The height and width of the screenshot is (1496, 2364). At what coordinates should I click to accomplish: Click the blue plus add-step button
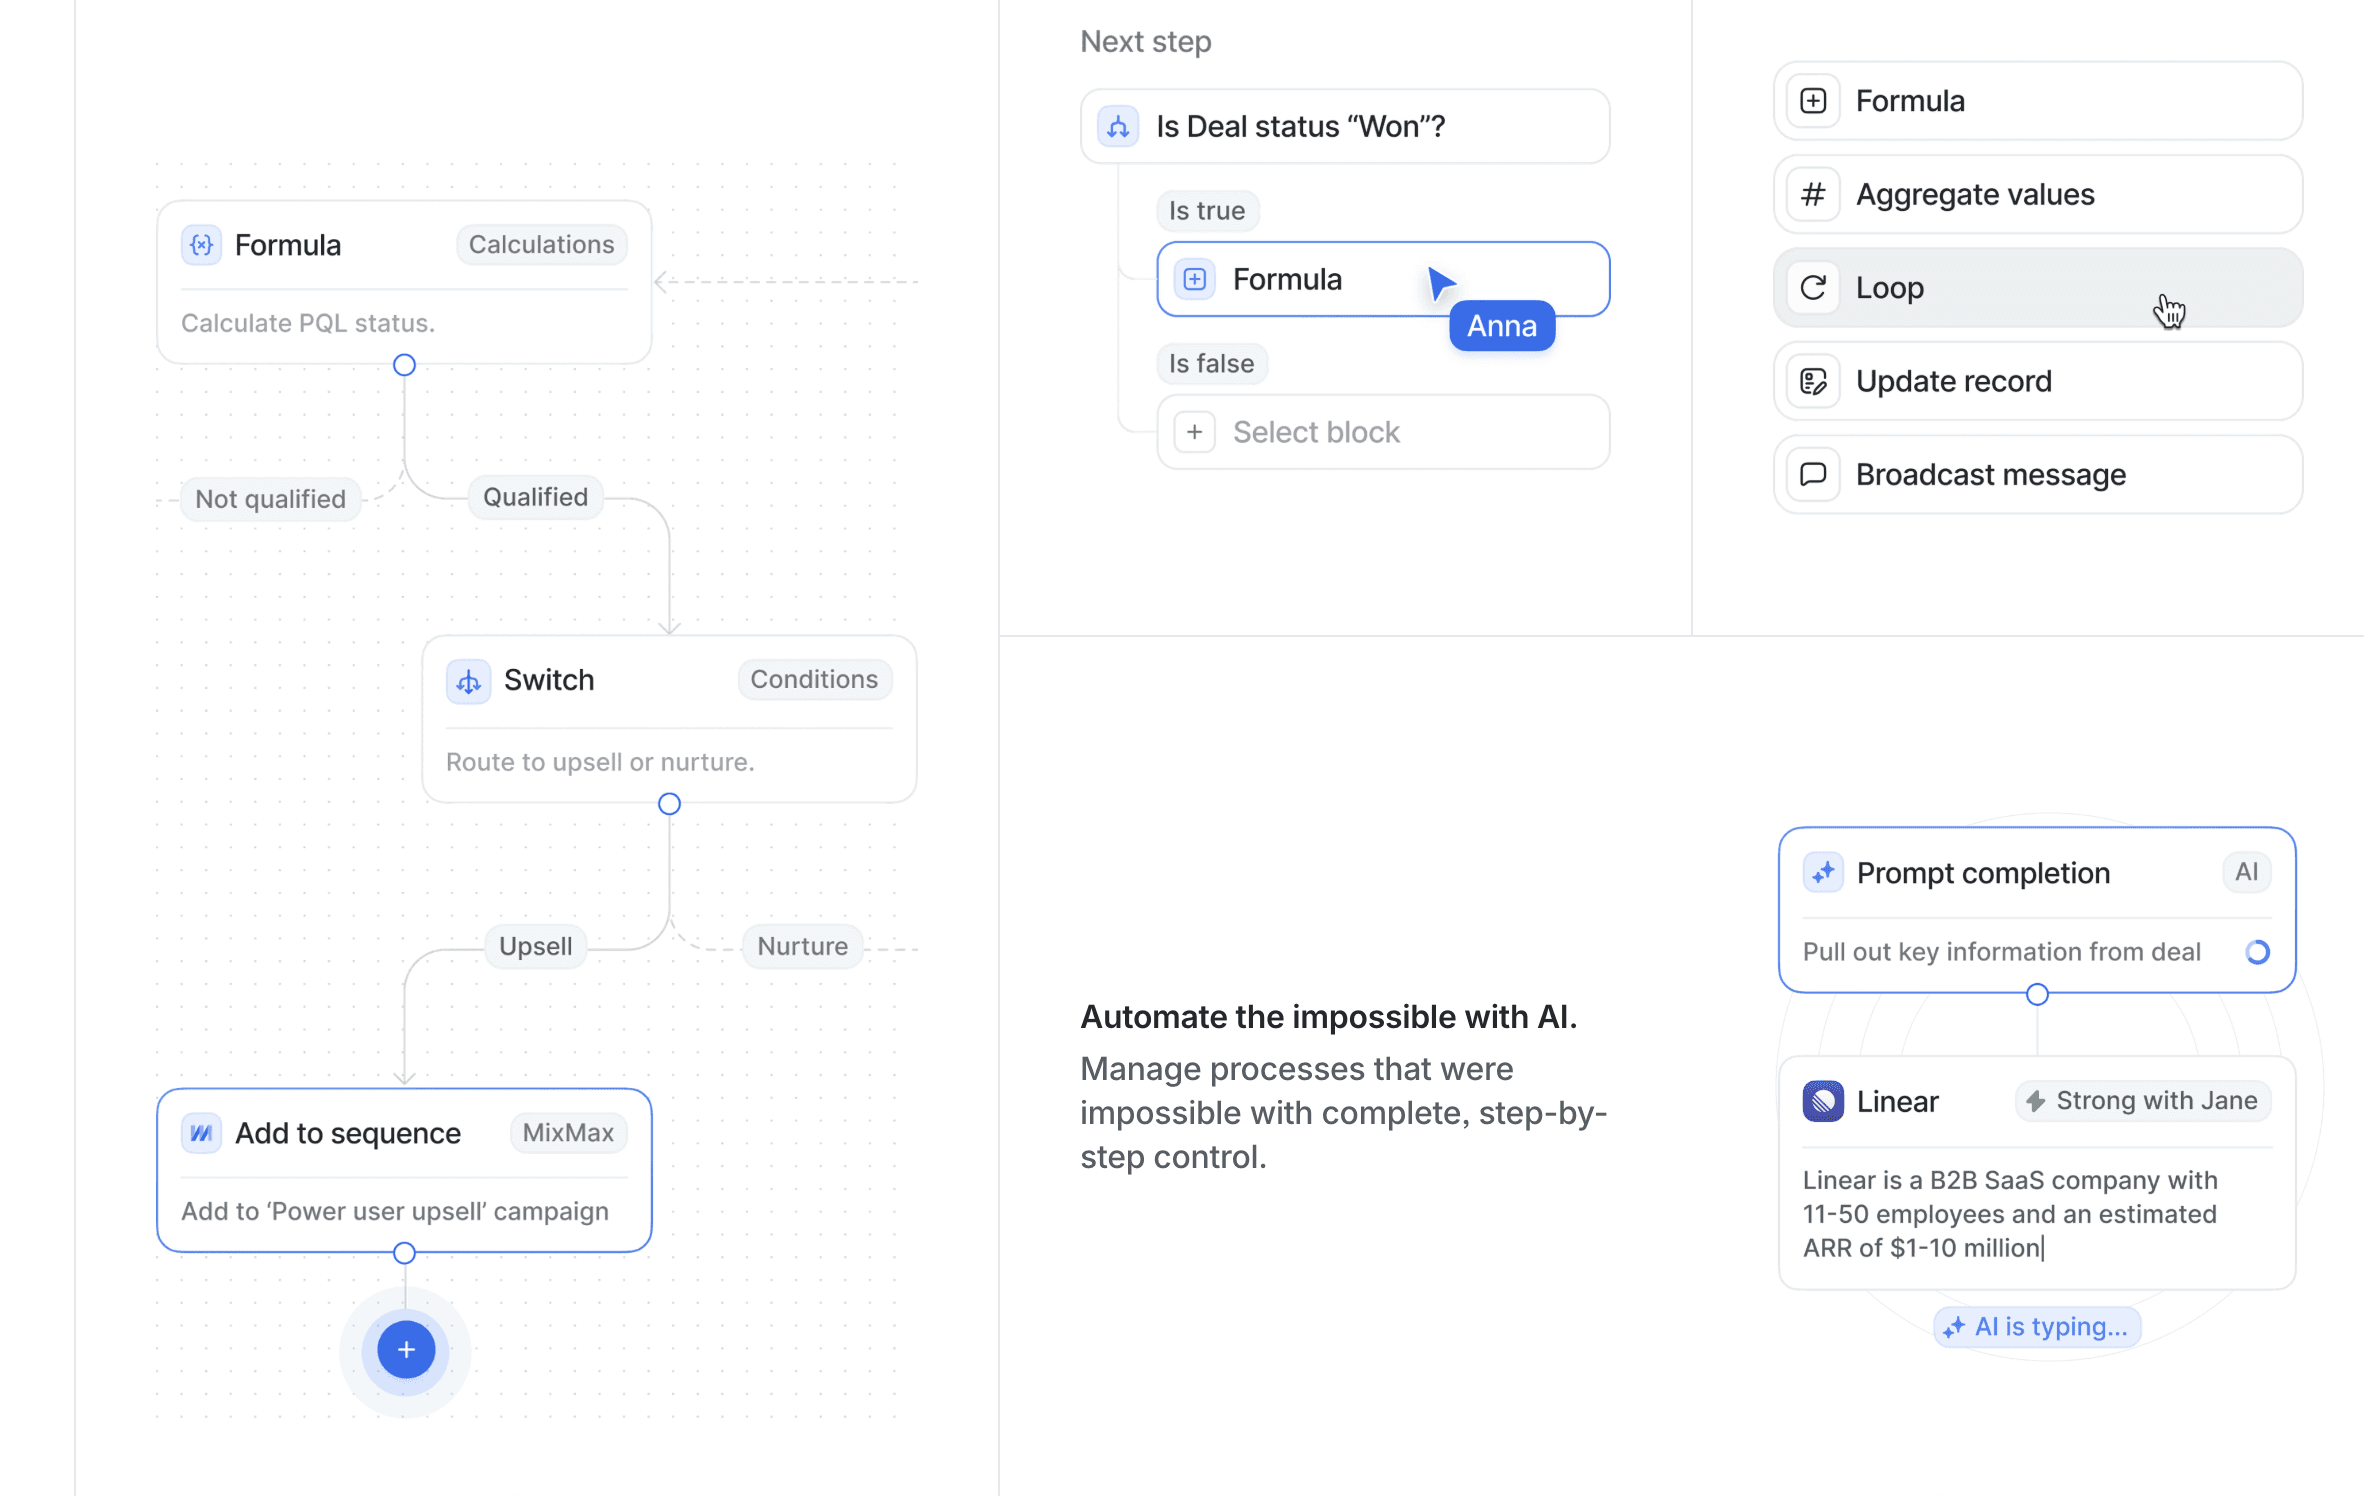[x=405, y=1350]
